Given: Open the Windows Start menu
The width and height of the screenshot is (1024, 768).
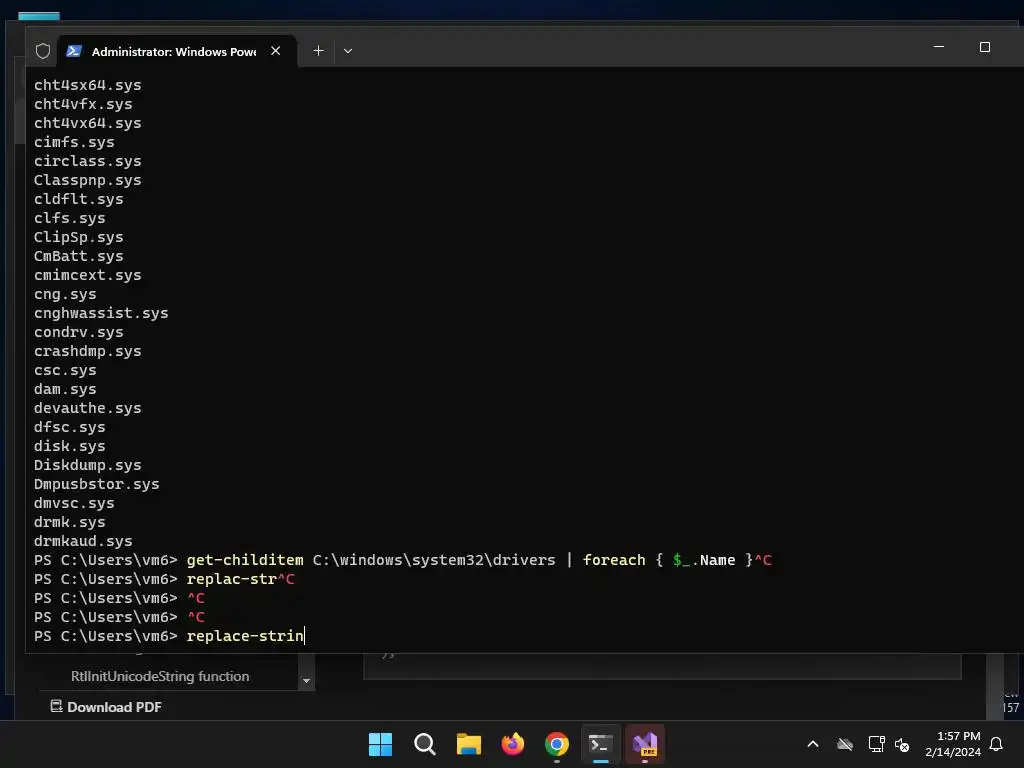Looking at the screenshot, I should pyautogui.click(x=380, y=744).
